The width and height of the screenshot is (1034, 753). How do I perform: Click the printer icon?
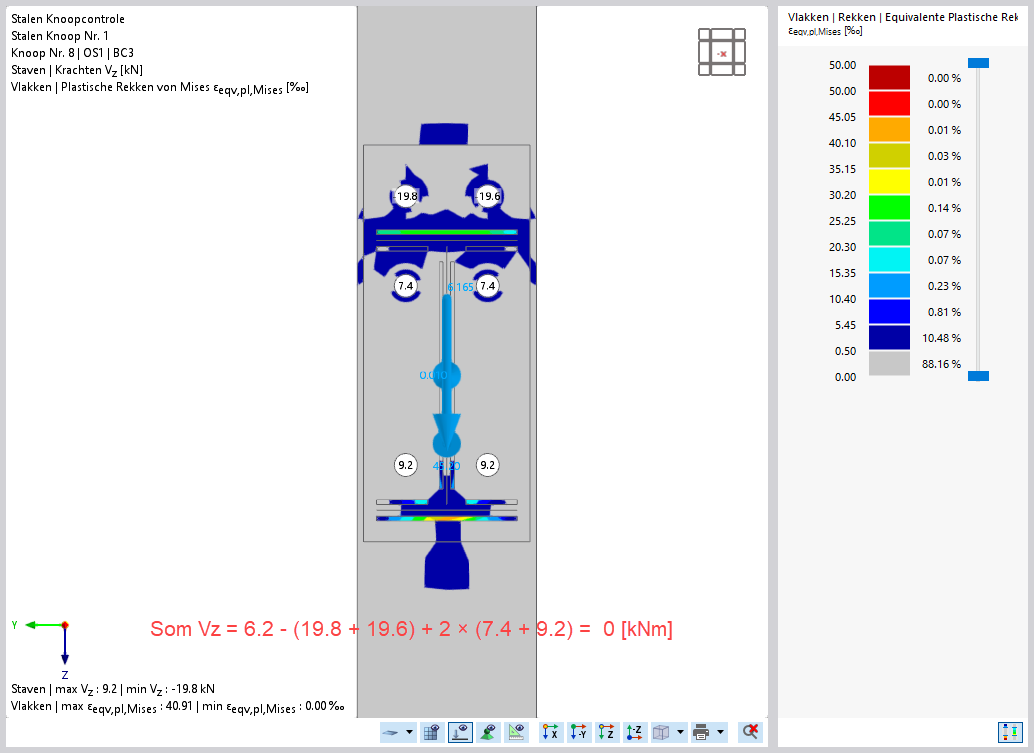click(x=702, y=732)
